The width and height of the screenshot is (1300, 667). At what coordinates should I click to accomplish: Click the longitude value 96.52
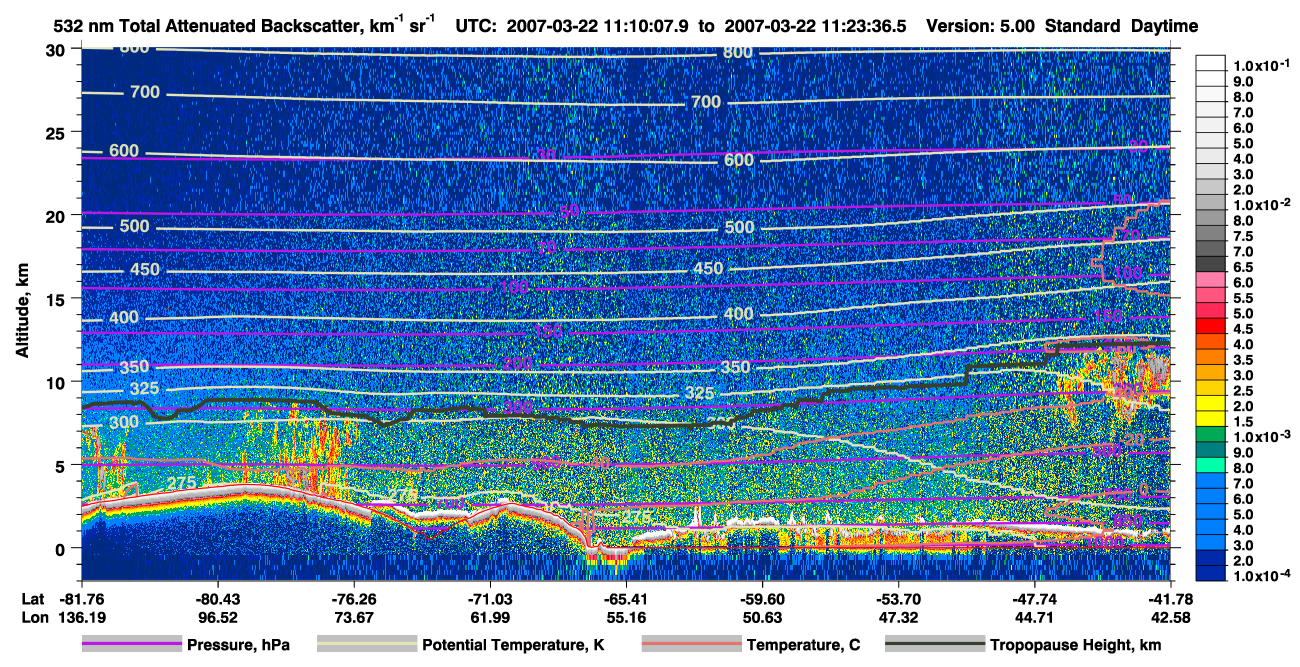coord(217,617)
